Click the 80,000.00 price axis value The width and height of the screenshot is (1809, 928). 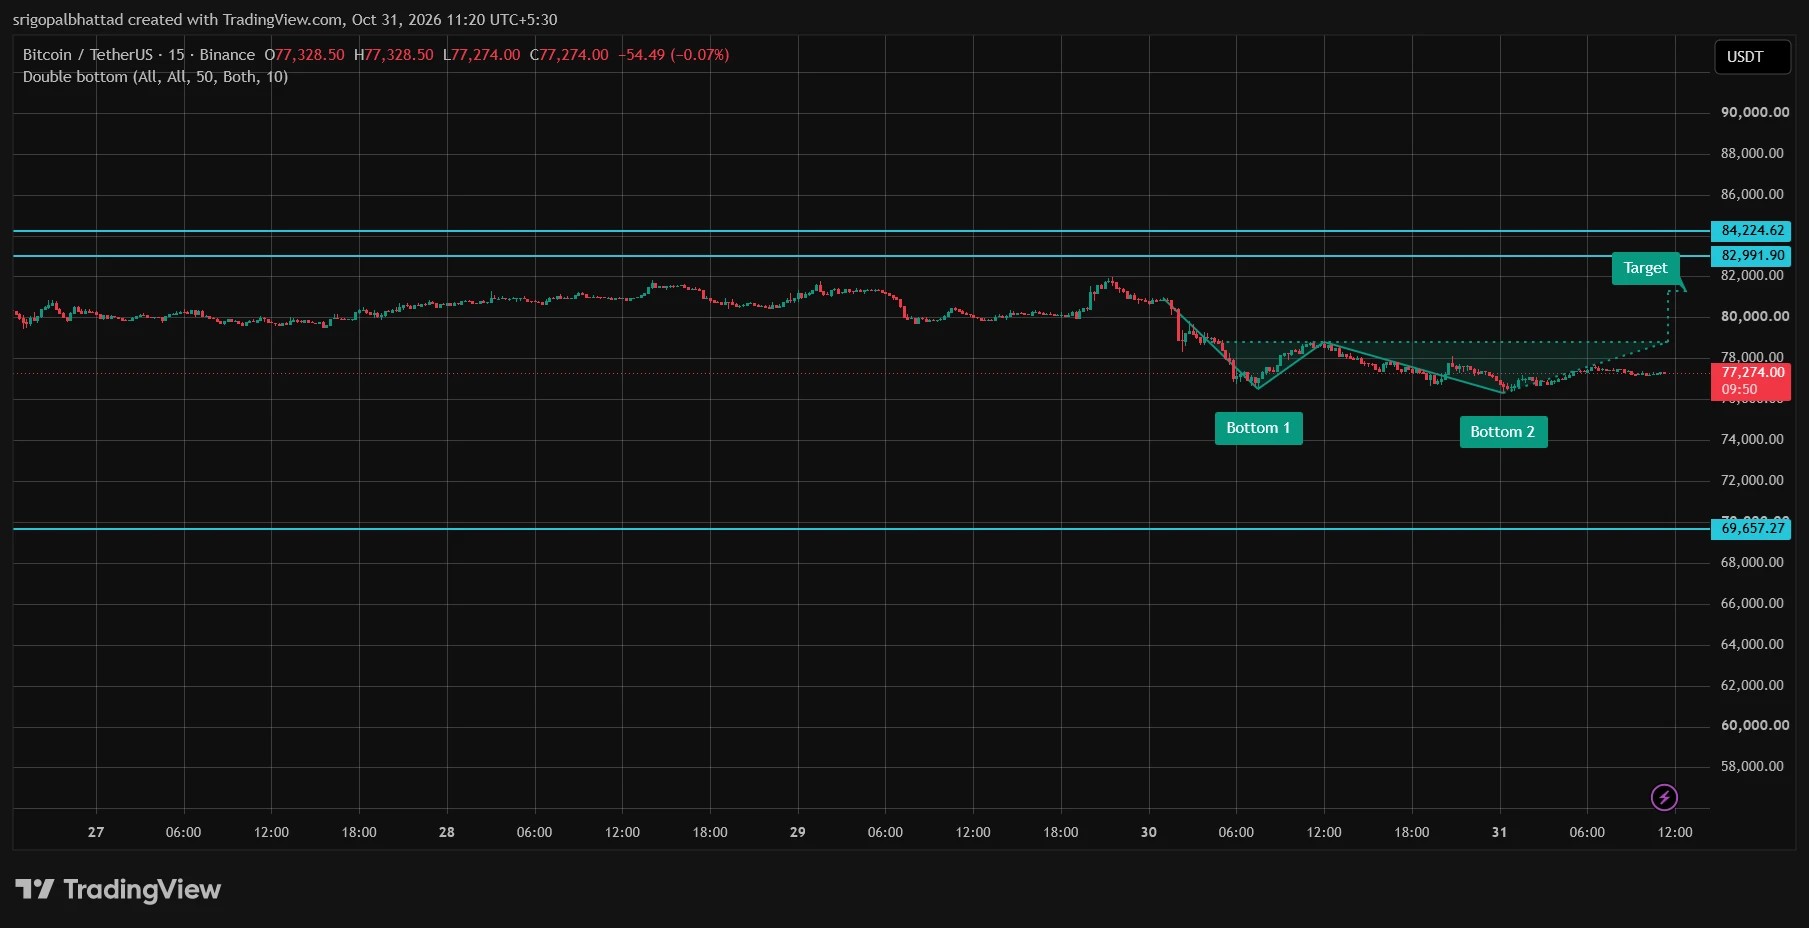[x=1755, y=316]
